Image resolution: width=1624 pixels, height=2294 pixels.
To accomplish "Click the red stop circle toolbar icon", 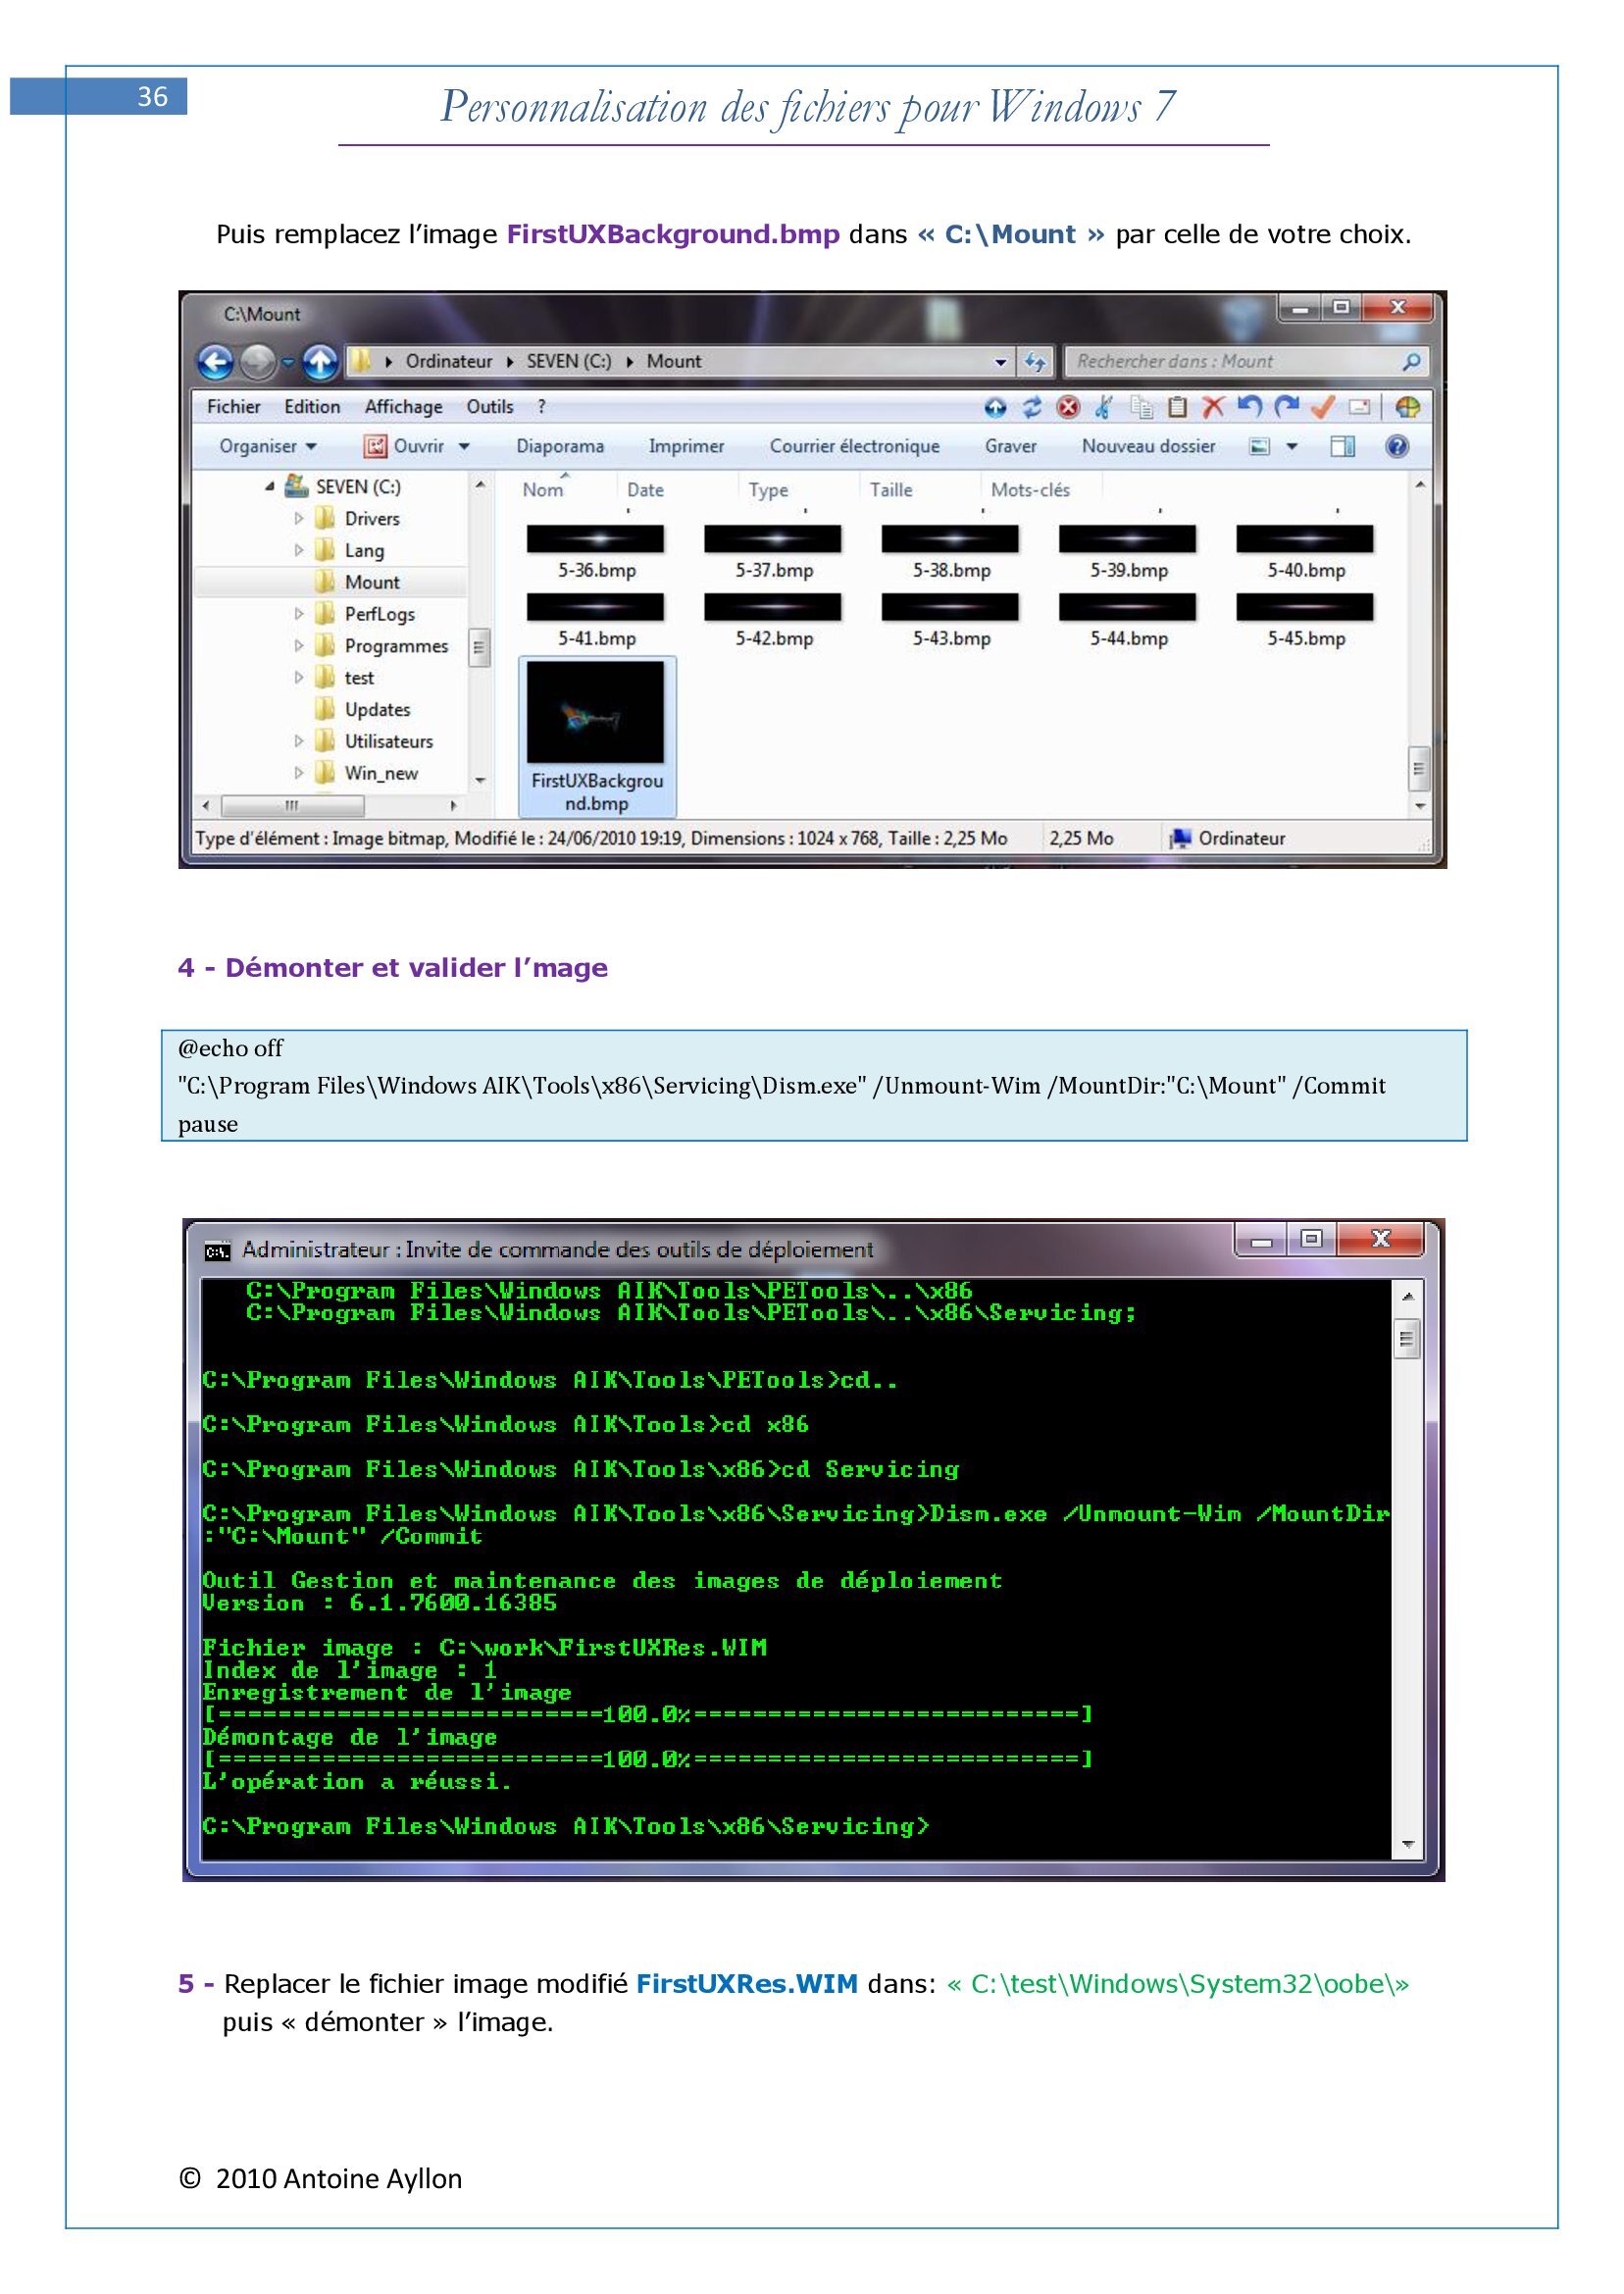I will tap(1068, 407).
